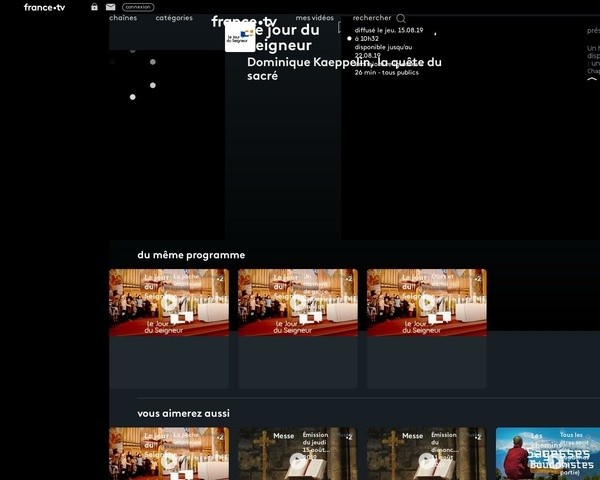Click the Le Jour du Seigneur program logo
The height and width of the screenshot is (480, 600).
click(239, 38)
